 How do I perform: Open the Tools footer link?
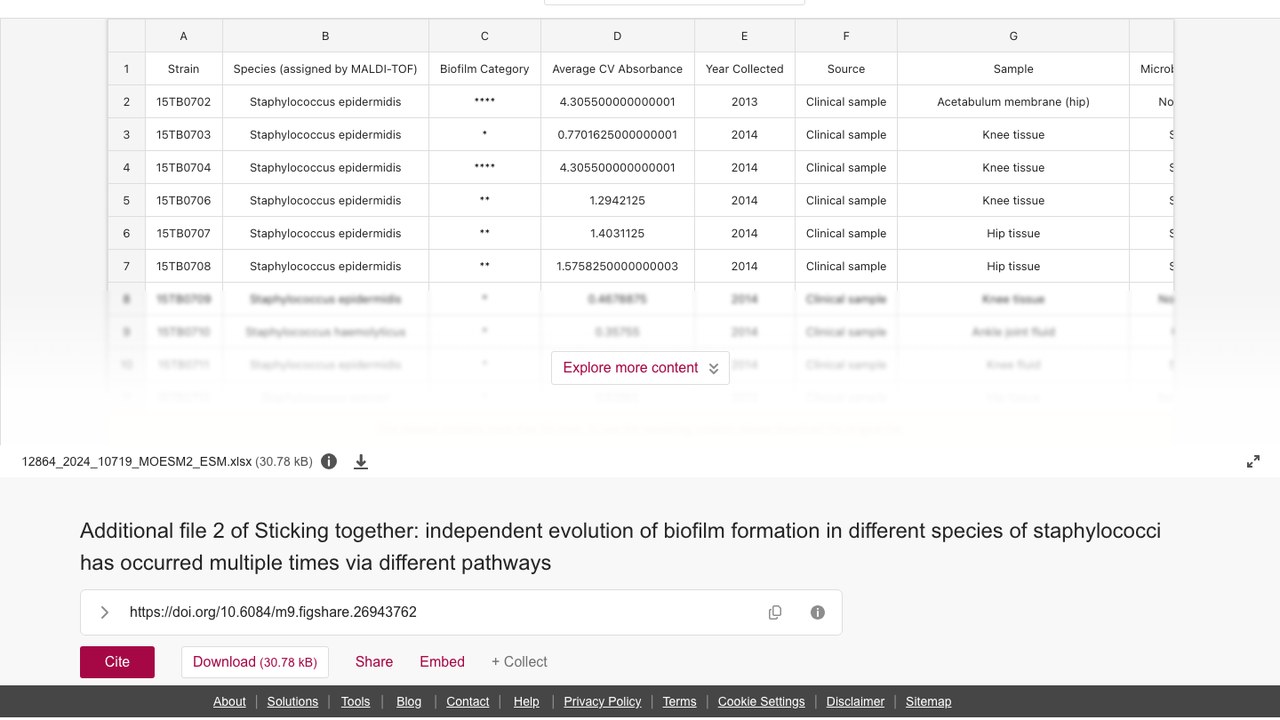pos(355,701)
